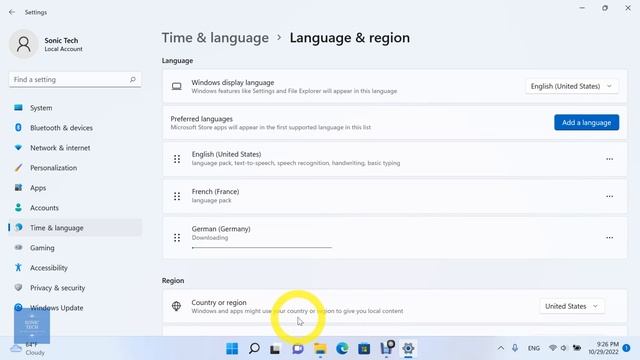Grab drag handle for German (Germany)

[x=177, y=238]
